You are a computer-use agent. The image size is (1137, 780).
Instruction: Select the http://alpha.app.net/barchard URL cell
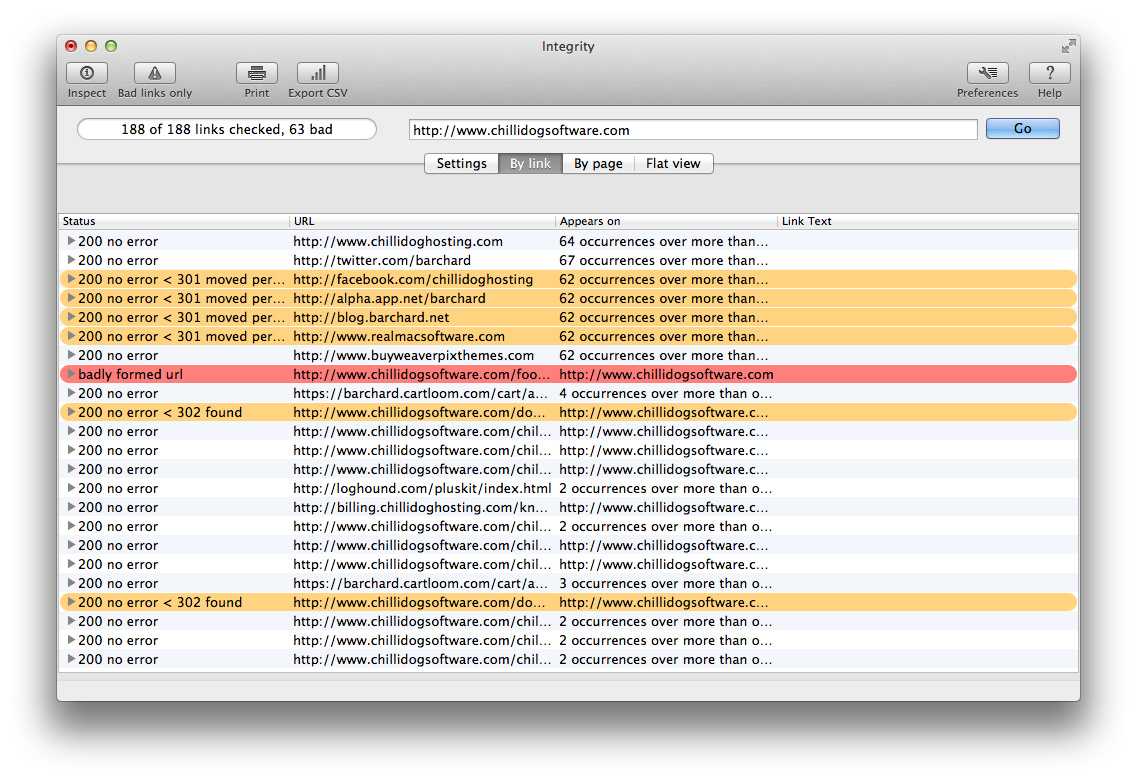[x=389, y=298]
